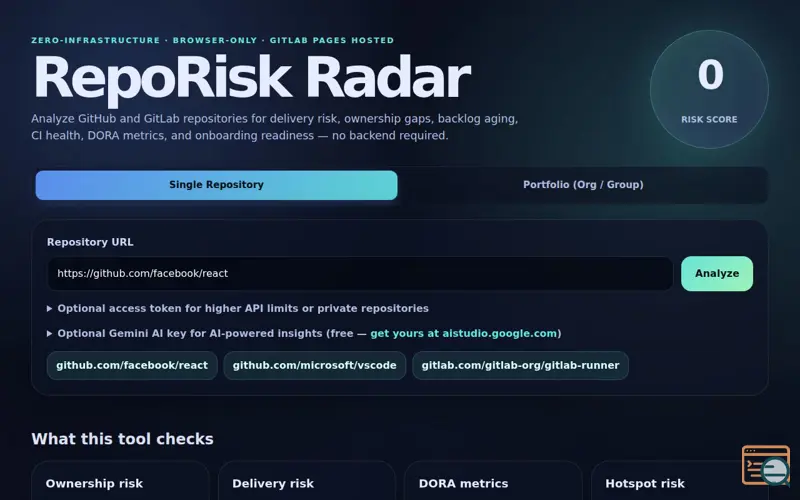Viewport: 800px width, 500px height.
Task: Select the Ownership risk card
Action: click(120, 482)
